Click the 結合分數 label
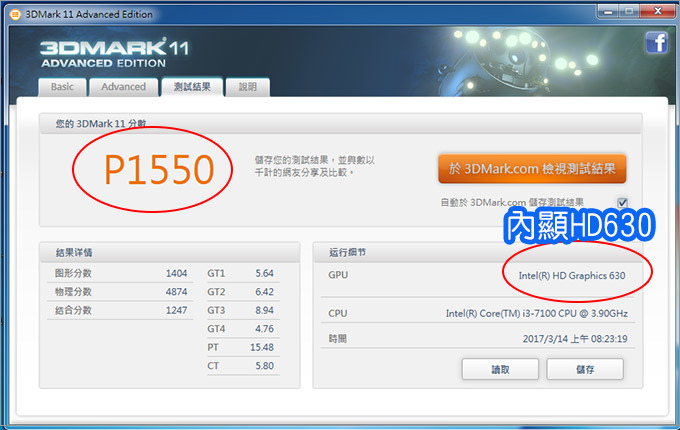680x430 pixels. click(73, 310)
